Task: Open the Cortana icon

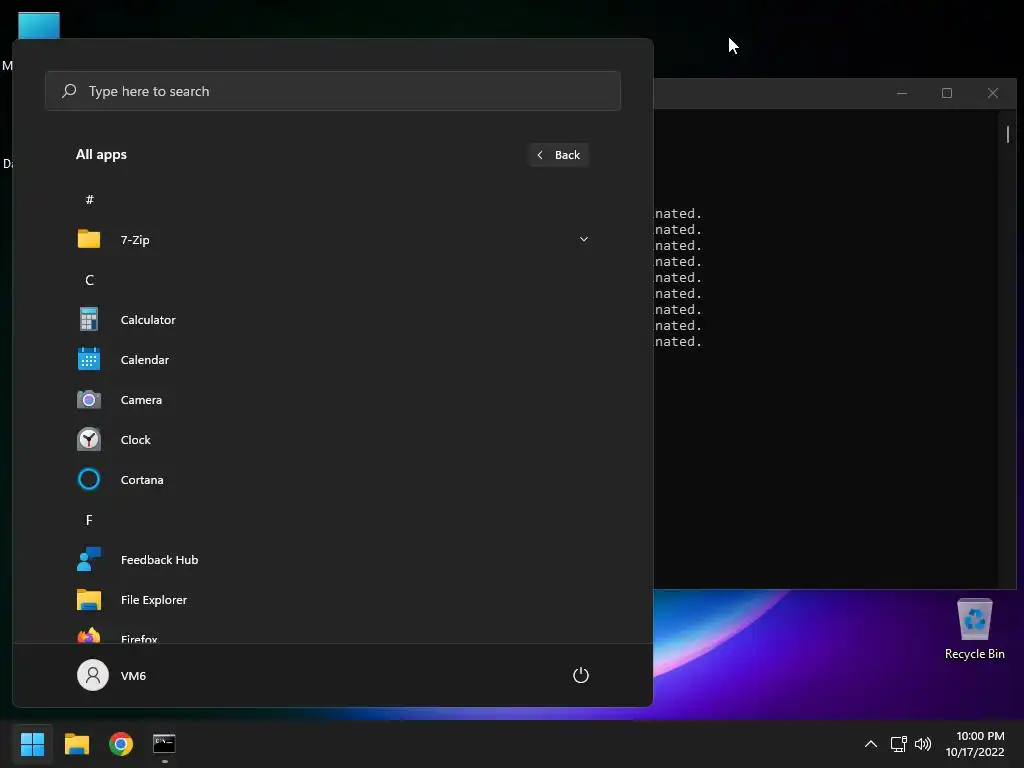Action: 89,479
